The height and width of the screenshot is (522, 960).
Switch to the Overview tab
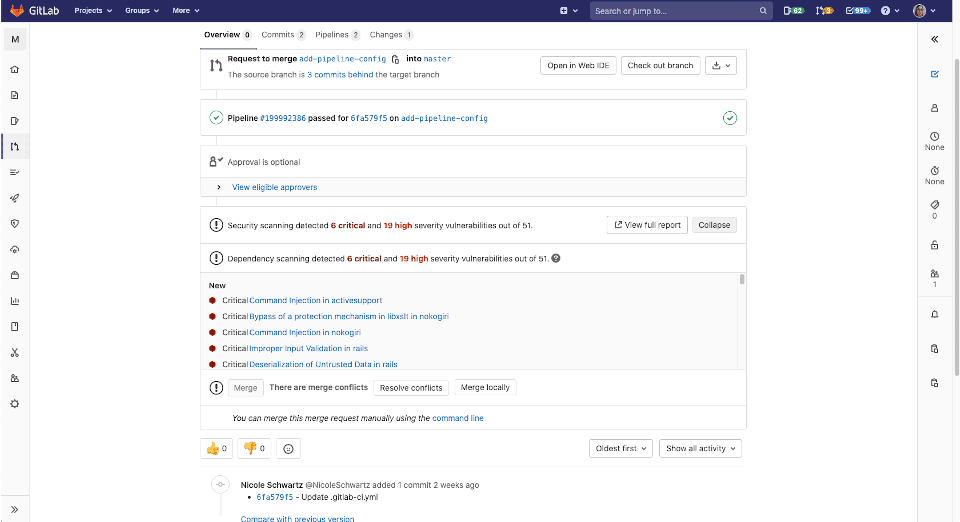(227, 35)
